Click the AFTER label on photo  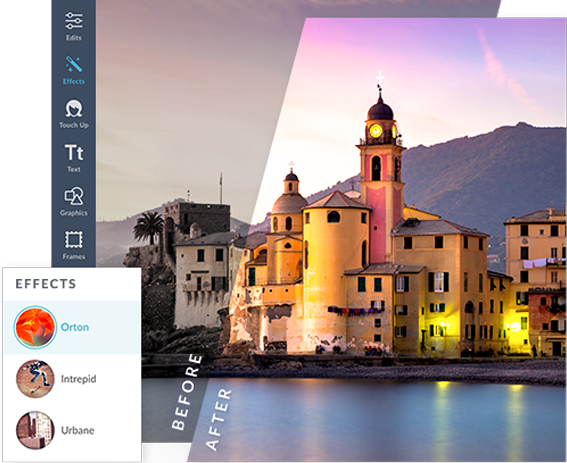click(x=218, y=419)
